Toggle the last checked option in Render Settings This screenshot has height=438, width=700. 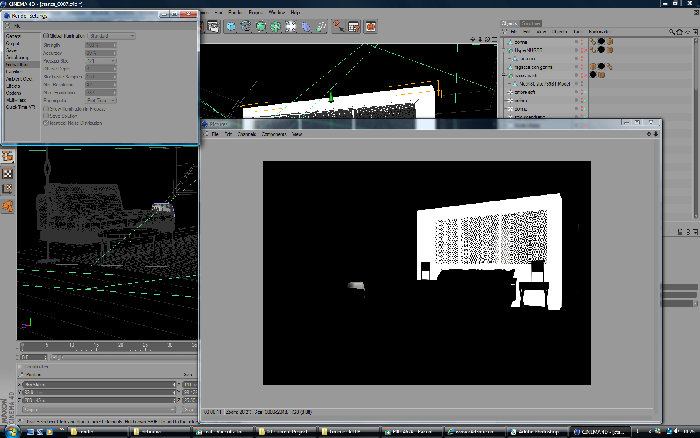click(x=46, y=123)
